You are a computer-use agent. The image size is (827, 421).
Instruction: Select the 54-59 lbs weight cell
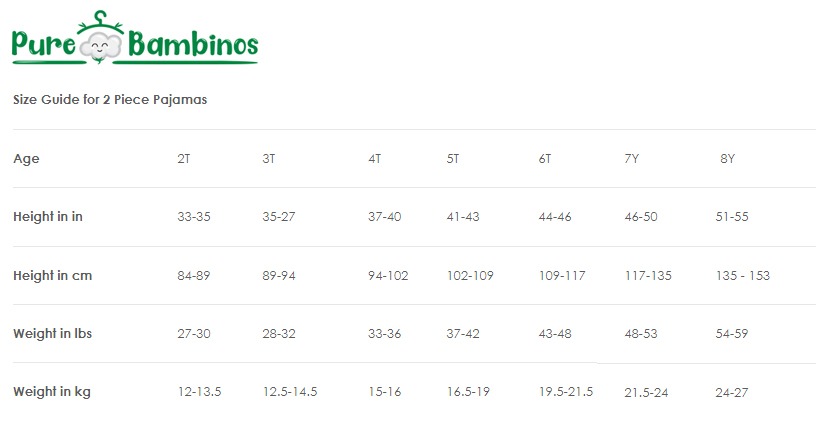pos(732,333)
